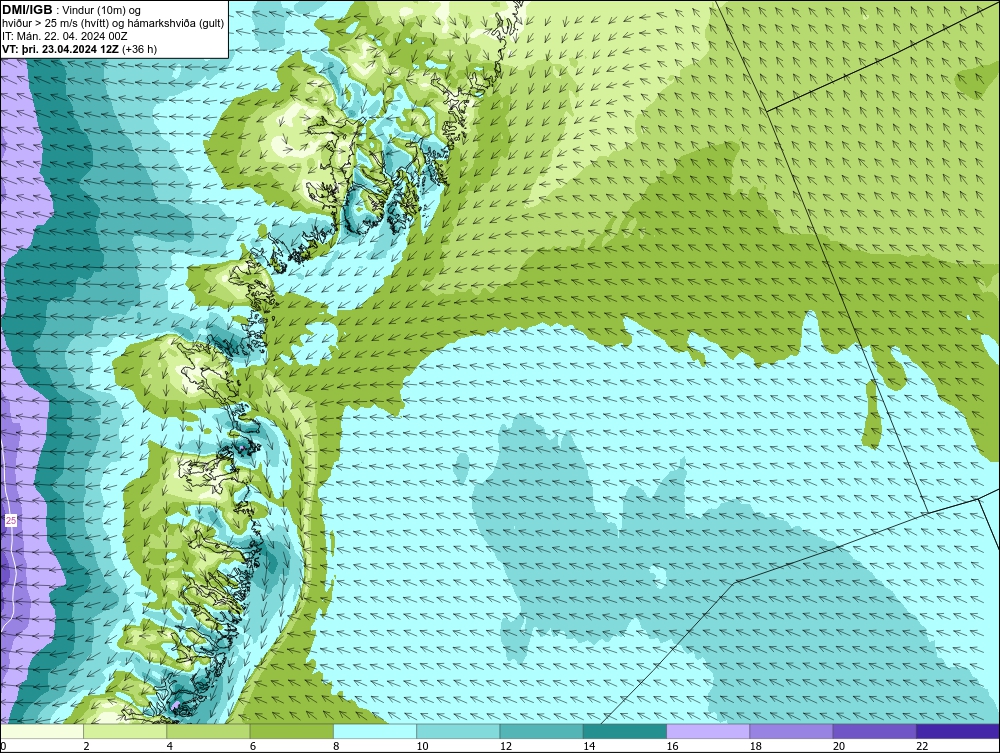Screen dimensions: 1000x753
Task: Click the legend tick label "22"
Action: tap(922, 746)
